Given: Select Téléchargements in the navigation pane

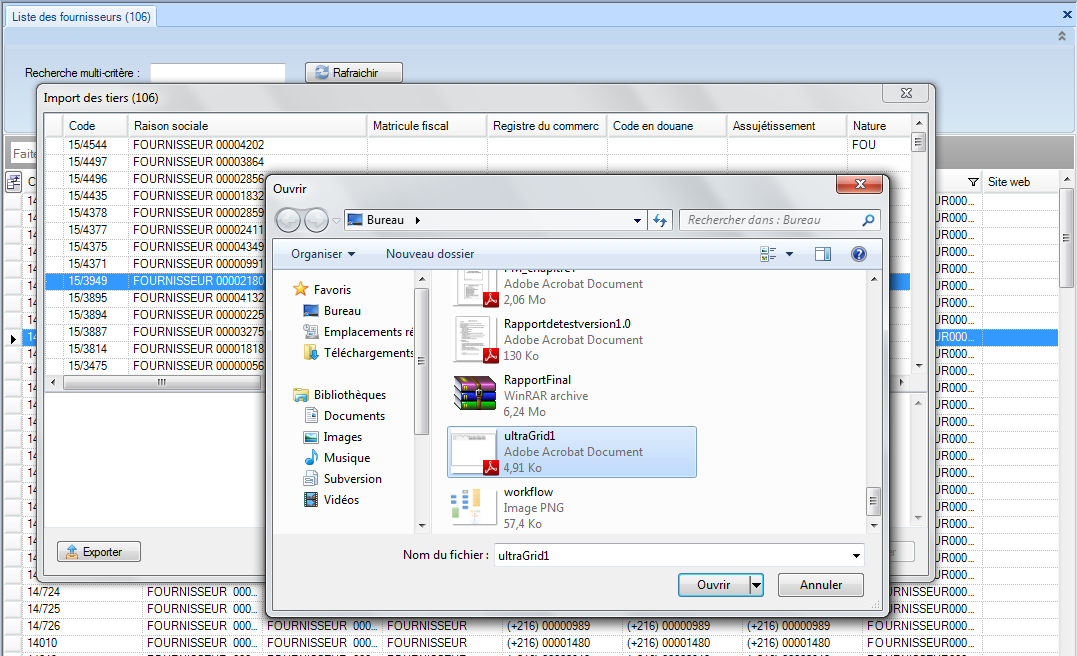Looking at the screenshot, I should 368,353.
